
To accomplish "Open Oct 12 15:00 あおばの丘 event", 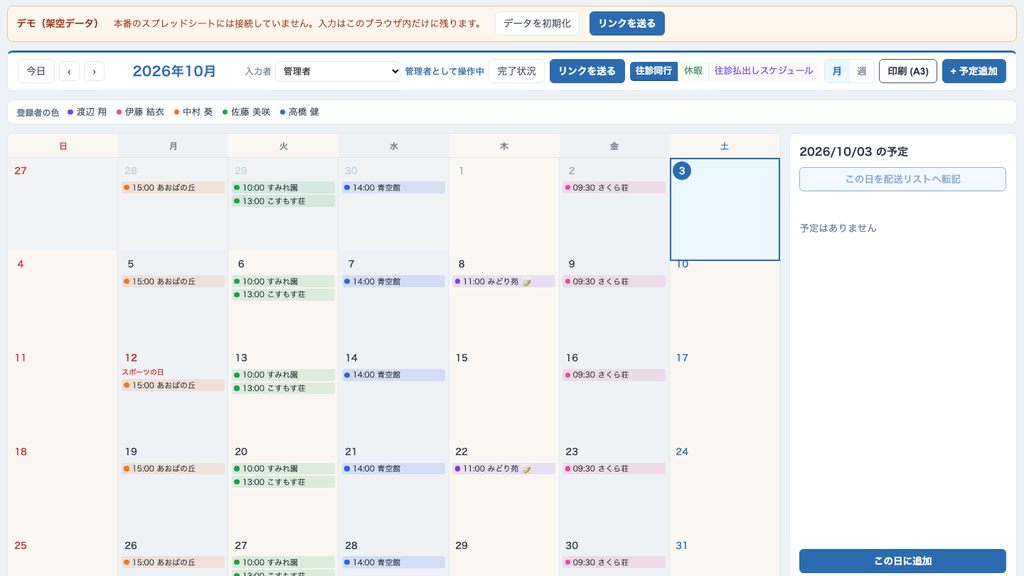I will pyautogui.click(x=173, y=386).
